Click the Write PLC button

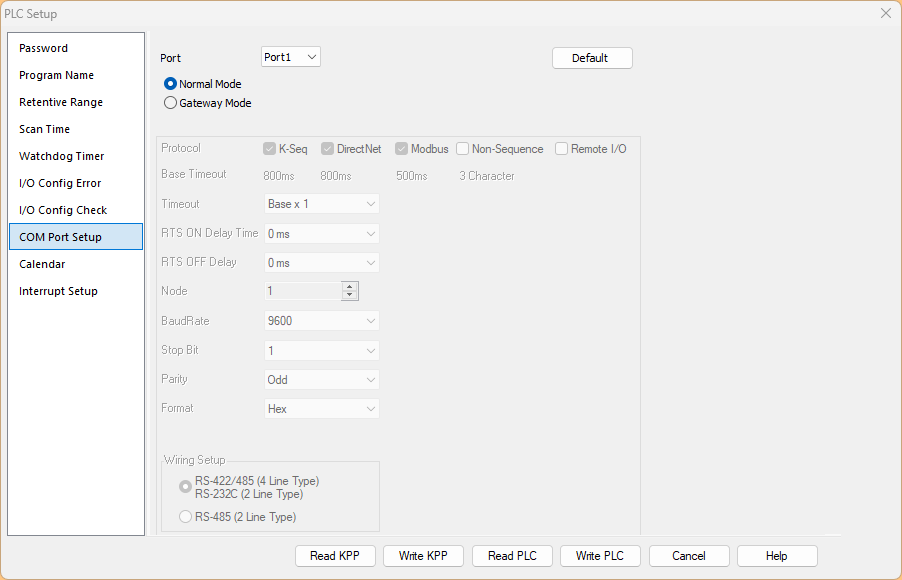(x=600, y=556)
